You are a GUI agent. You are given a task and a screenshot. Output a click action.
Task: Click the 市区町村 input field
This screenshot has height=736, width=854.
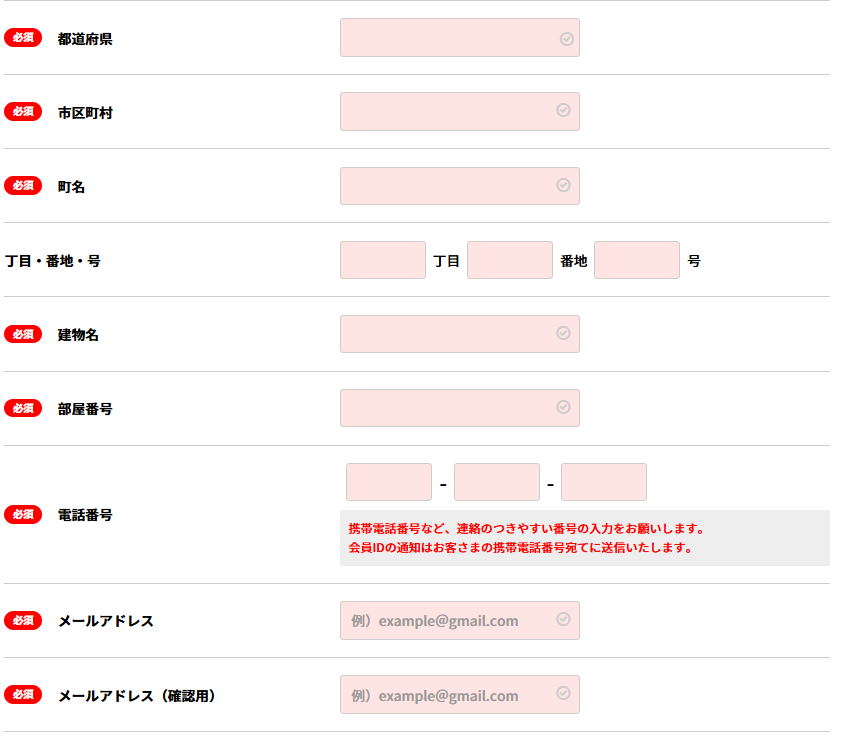pos(450,112)
